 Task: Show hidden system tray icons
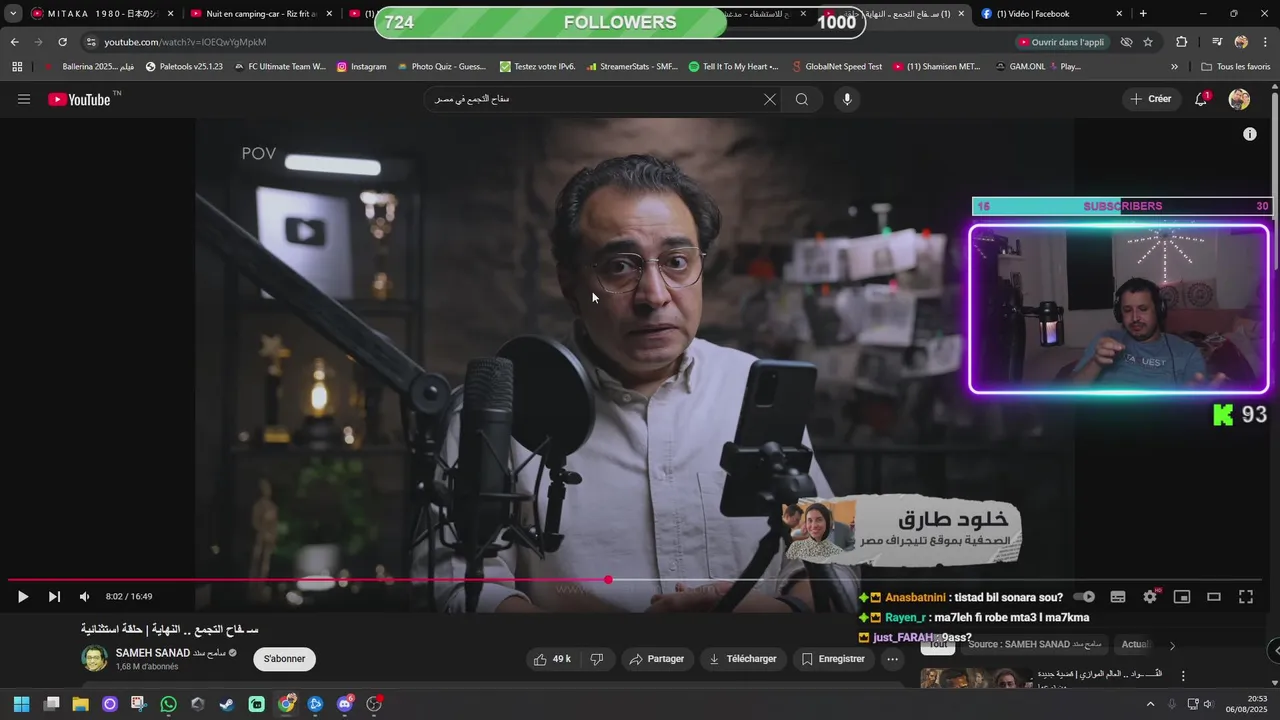(1150, 704)
